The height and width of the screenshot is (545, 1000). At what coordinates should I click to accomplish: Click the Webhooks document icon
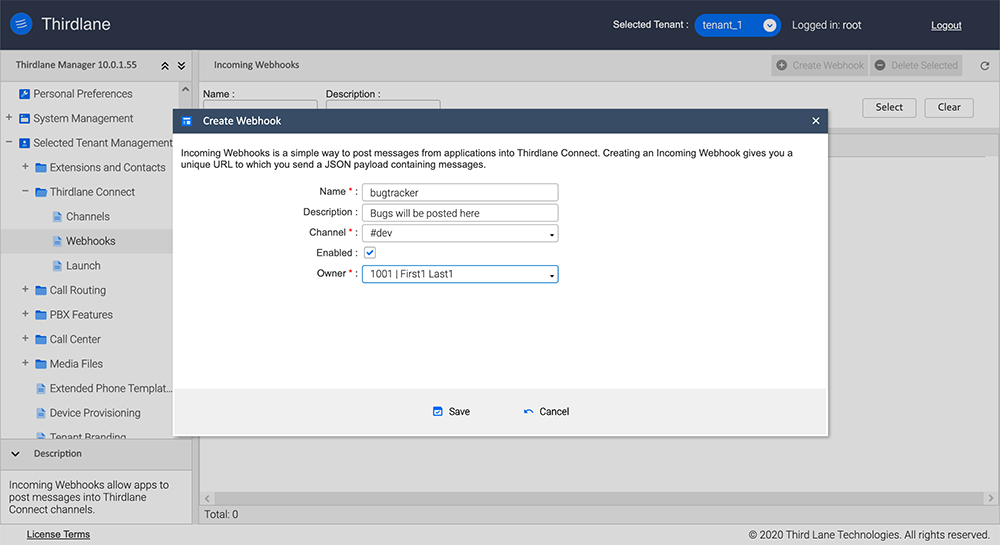pos(57,241)
